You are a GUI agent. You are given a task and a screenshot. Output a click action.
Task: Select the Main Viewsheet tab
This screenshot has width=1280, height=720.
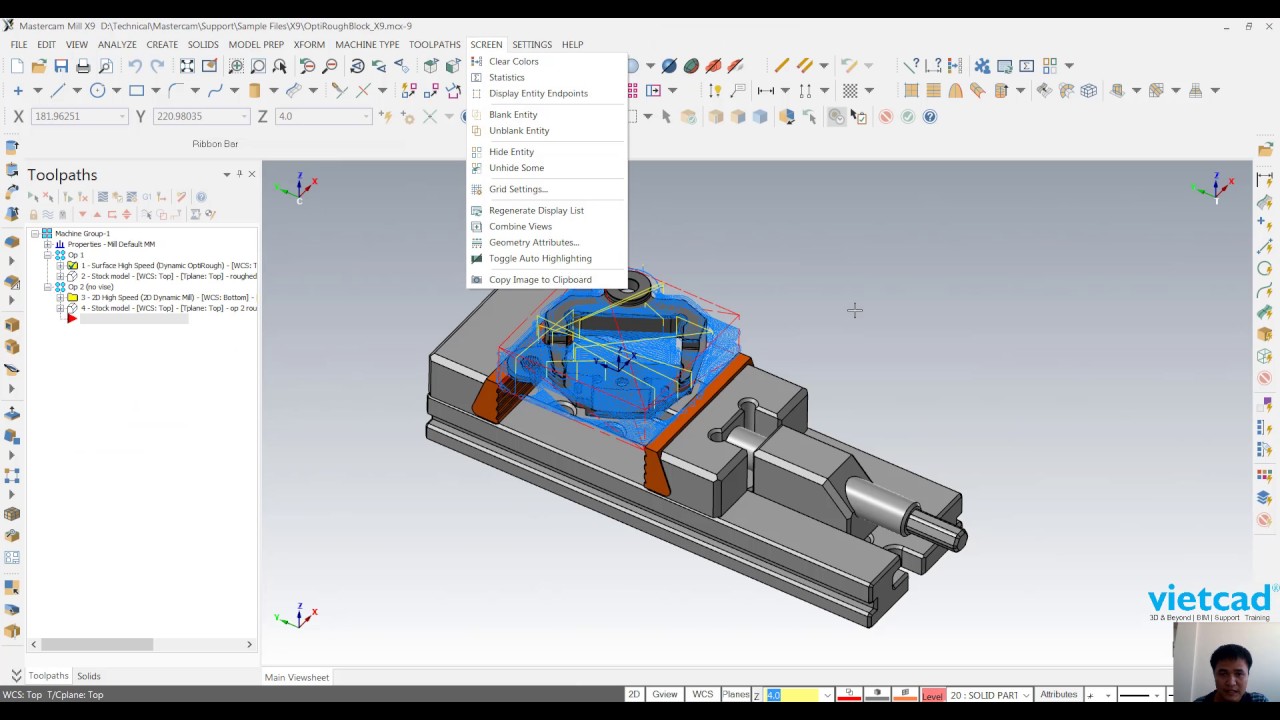(x=296, y=677)
